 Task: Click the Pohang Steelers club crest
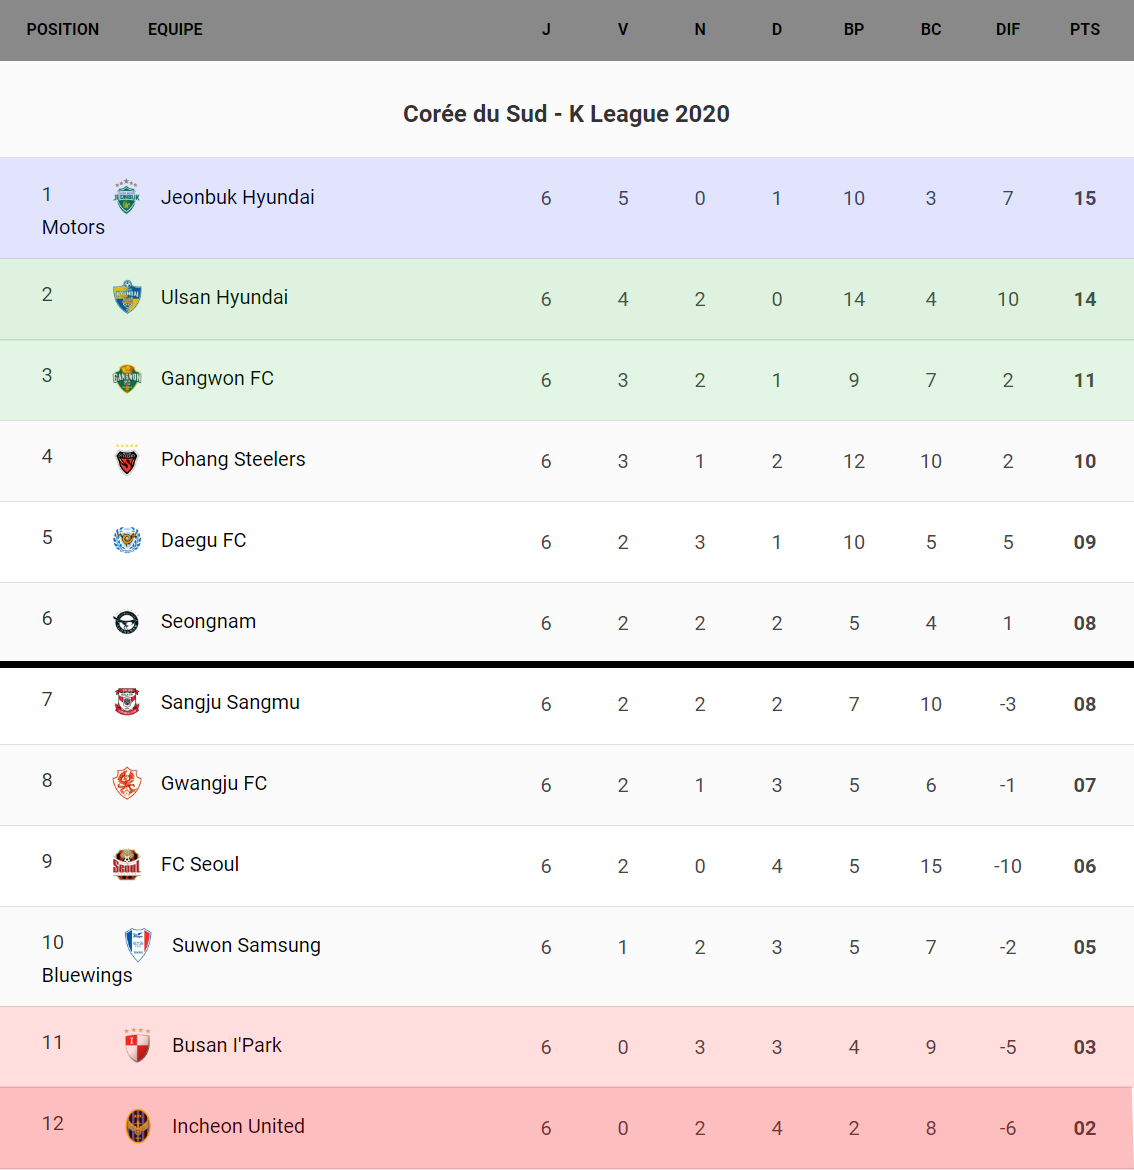pos(127,459)
